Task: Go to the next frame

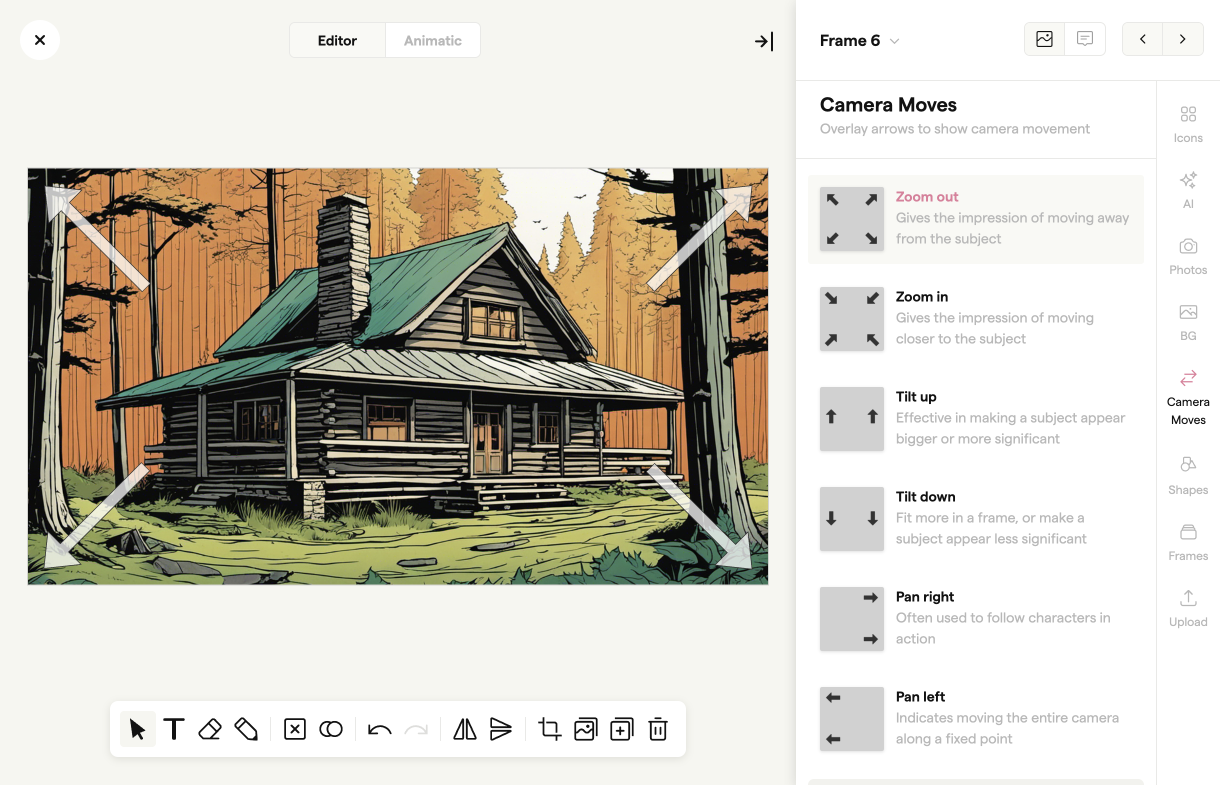Action: tap(1183, 40)
